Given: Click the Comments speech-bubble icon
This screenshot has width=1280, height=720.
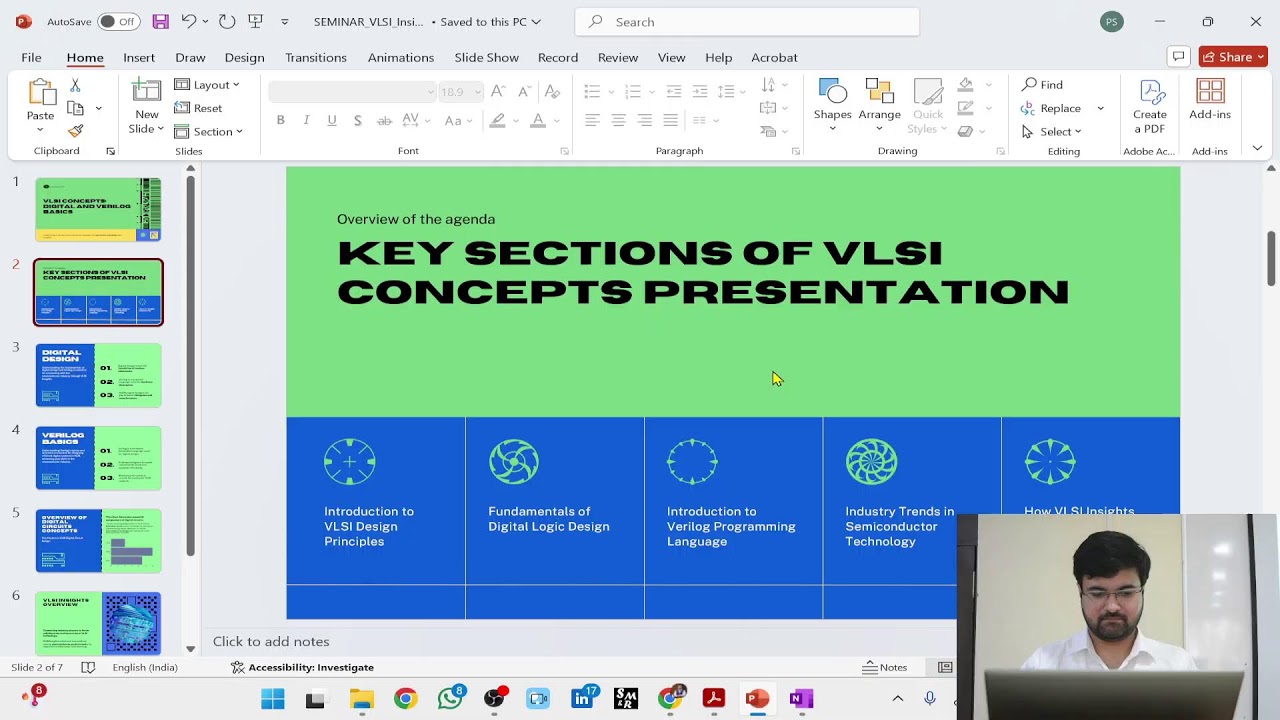Looking at the screenshot, I should point(1178,57).
